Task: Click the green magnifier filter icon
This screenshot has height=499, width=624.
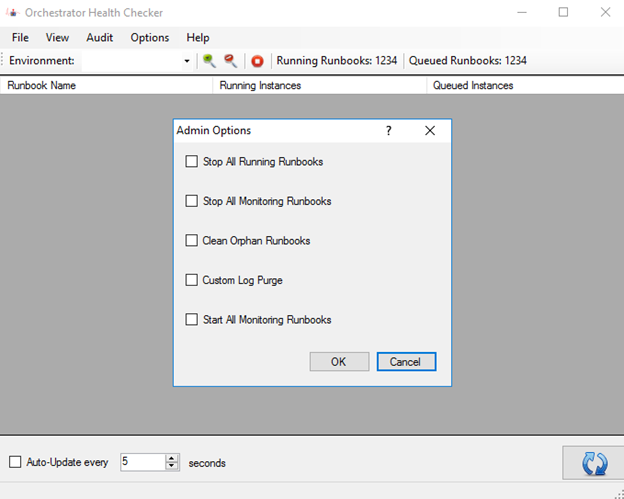Action: click(x=209, y=61)
